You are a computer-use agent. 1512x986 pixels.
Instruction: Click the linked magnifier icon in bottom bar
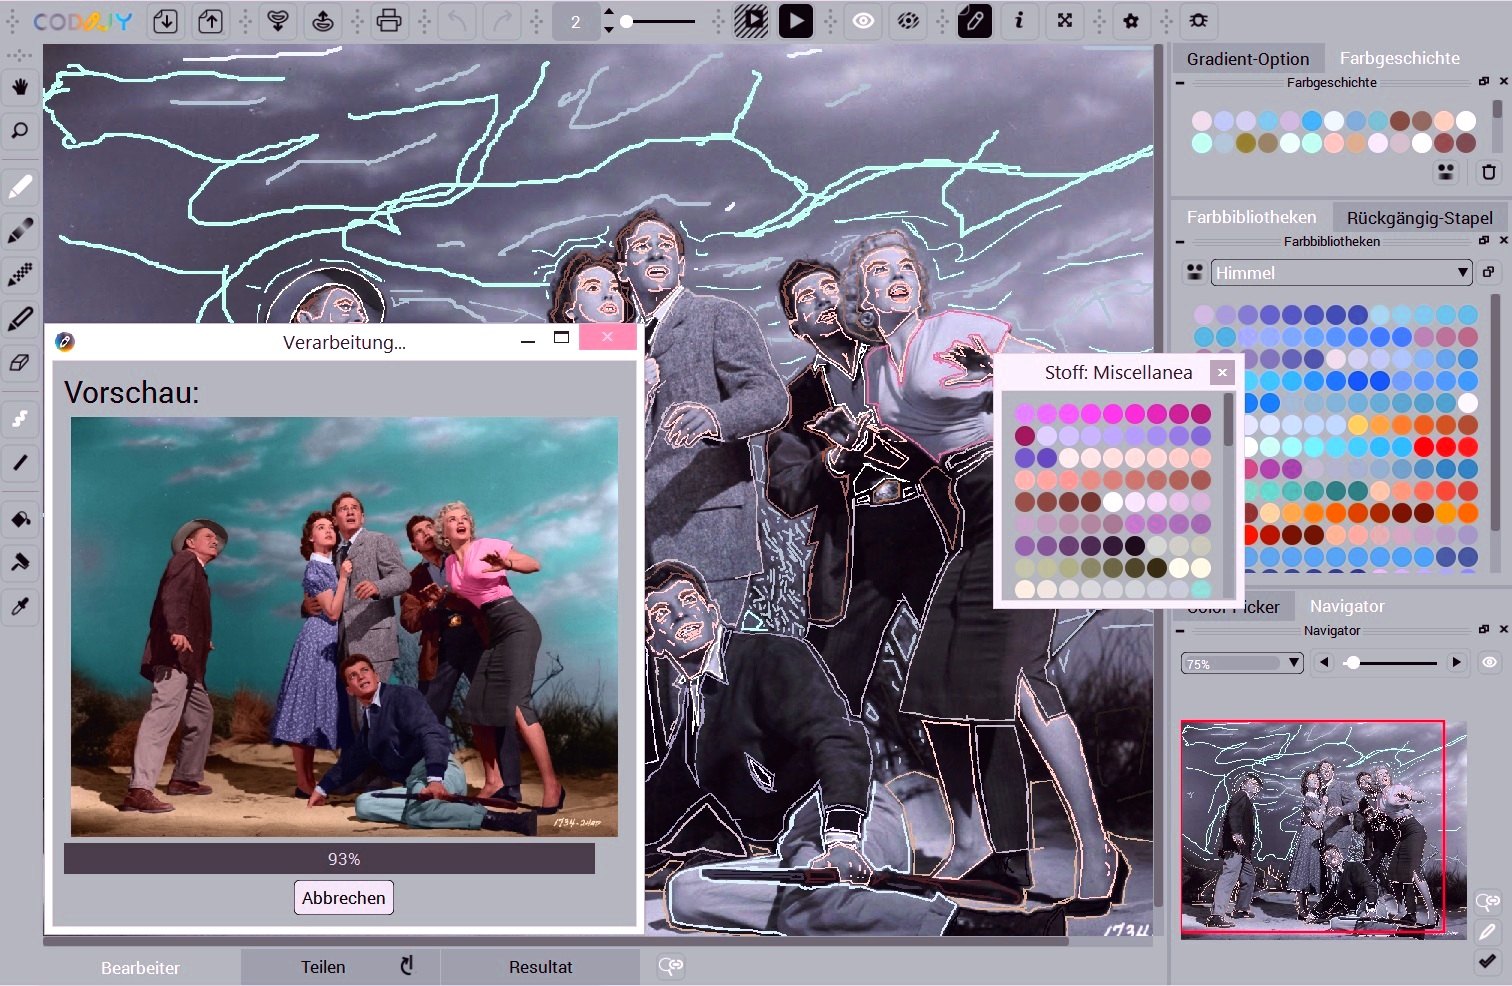click(x=671, y=966)
